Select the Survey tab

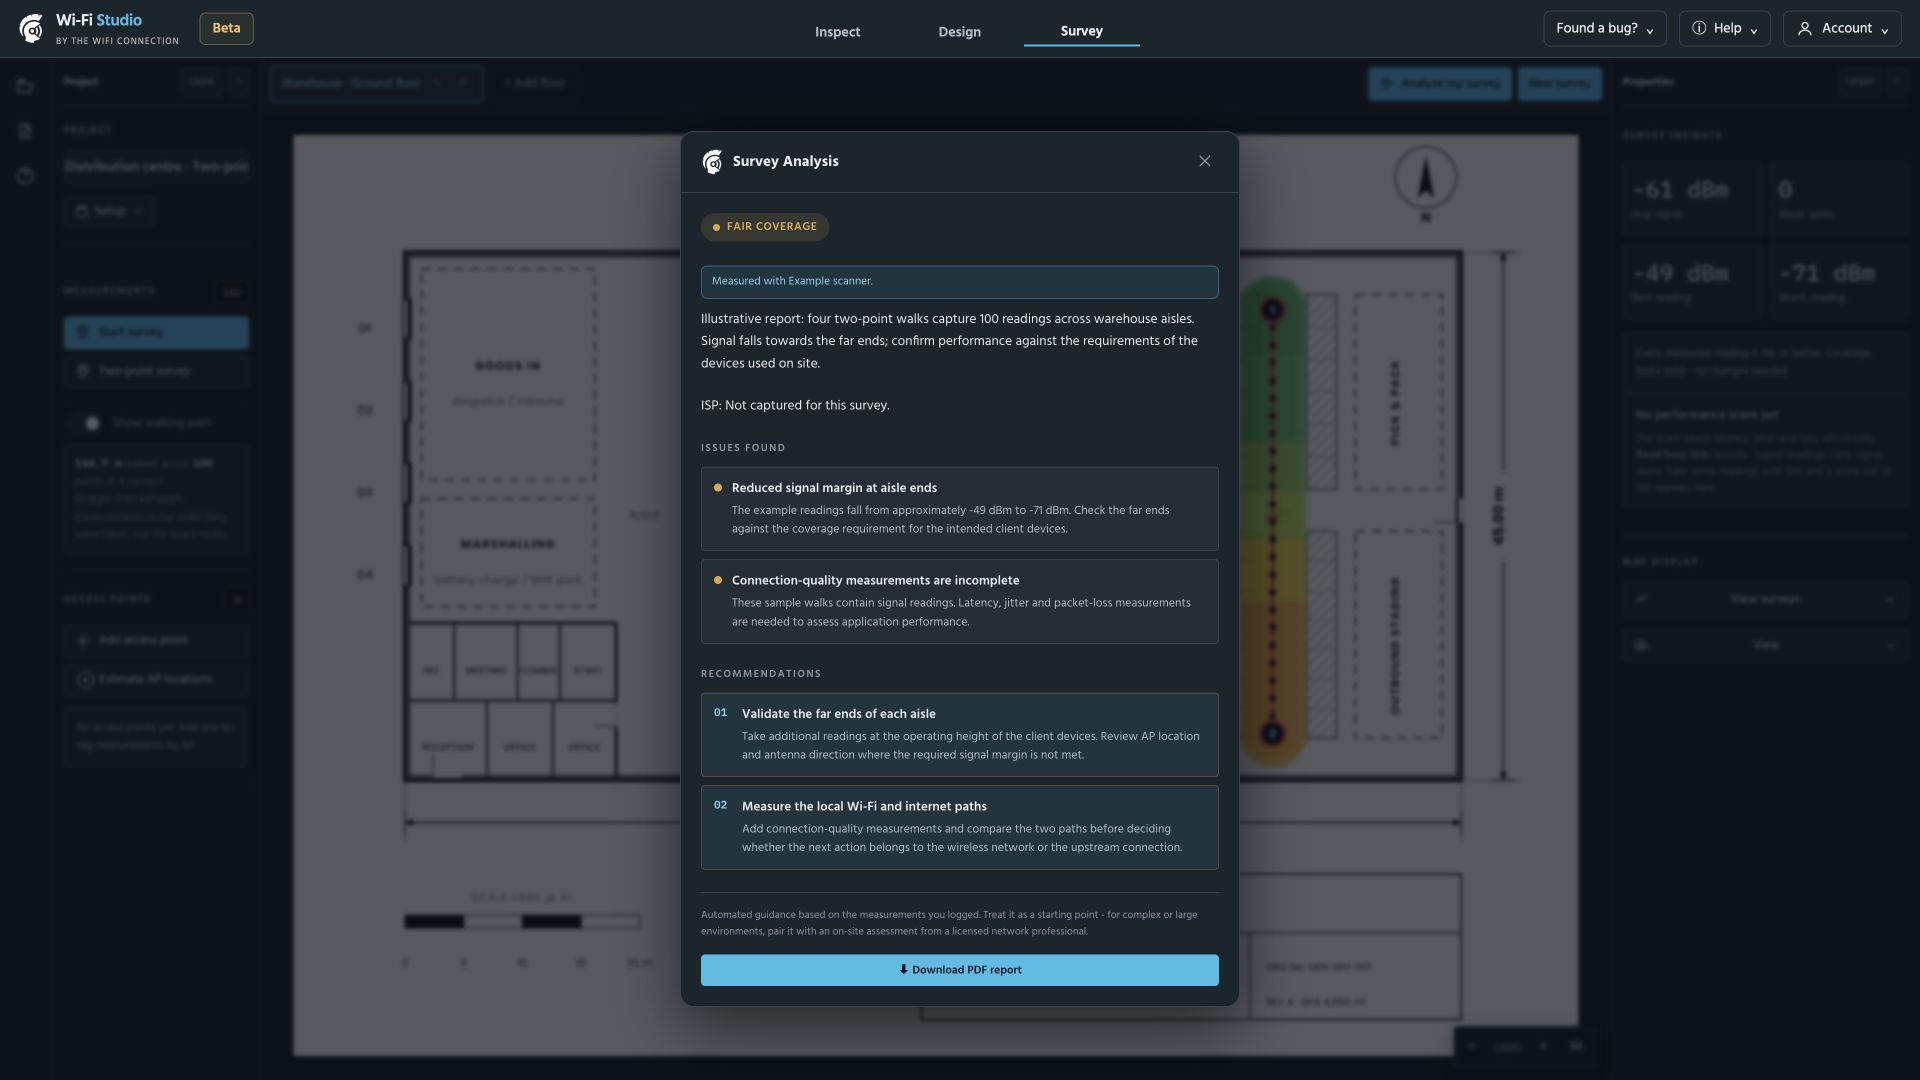pos(1081,32)
